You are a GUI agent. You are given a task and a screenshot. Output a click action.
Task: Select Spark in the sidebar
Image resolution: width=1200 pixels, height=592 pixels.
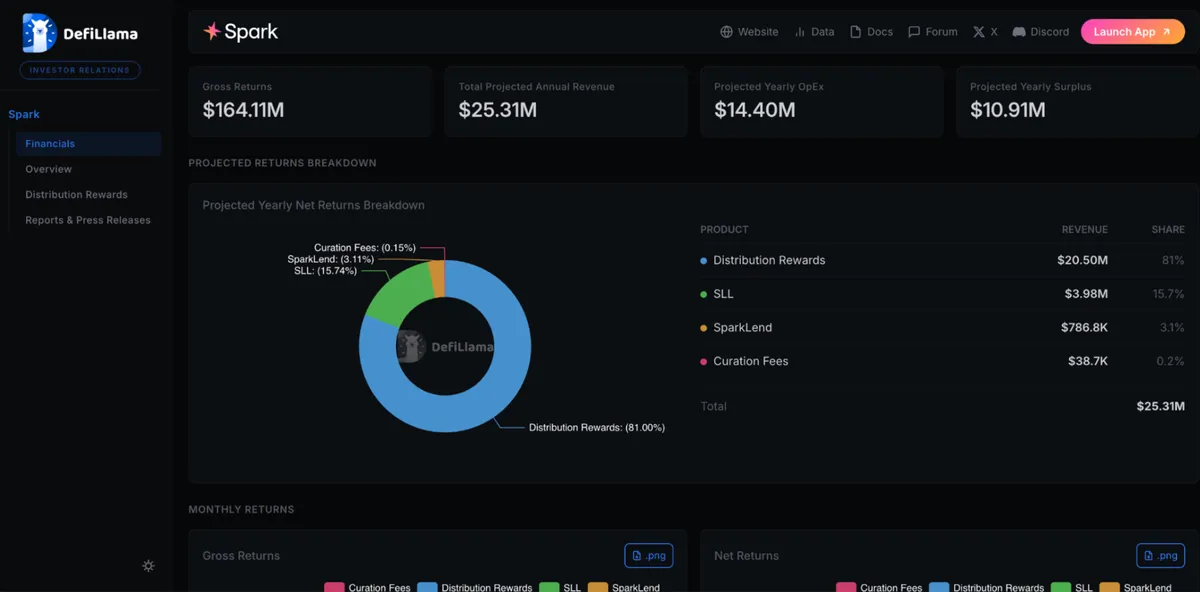tap(24, 114)
